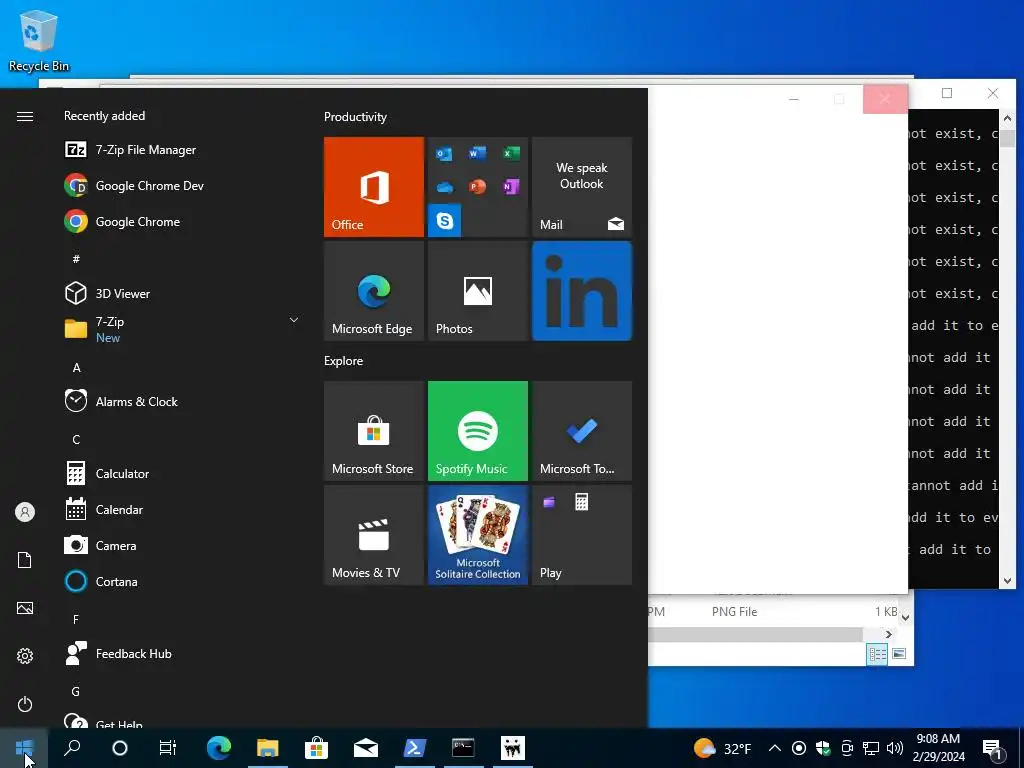
Task: Click the Office tile
Action: click(374, 187)
